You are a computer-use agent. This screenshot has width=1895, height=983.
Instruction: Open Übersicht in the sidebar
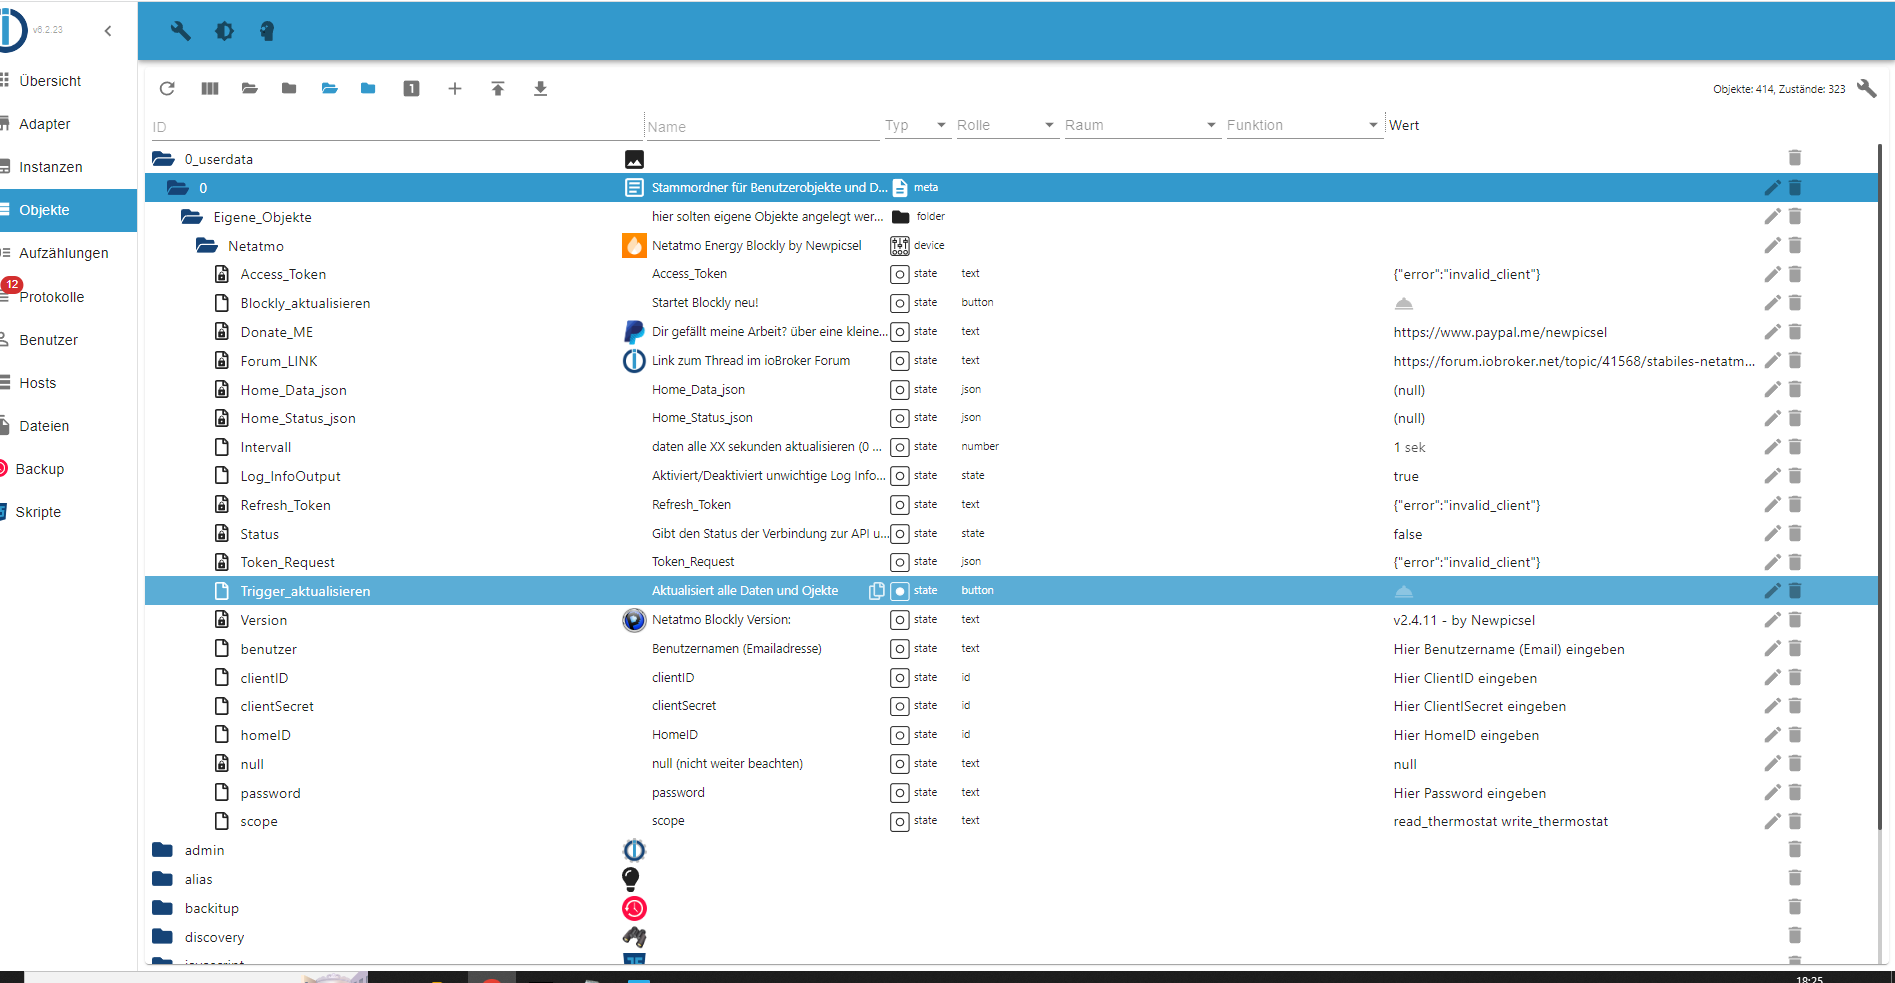pyautogui.click(x=68, y=81)
